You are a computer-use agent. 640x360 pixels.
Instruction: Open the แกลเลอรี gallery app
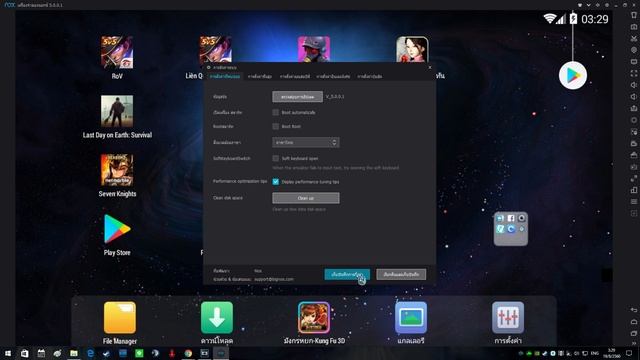[x=411, y=318]
